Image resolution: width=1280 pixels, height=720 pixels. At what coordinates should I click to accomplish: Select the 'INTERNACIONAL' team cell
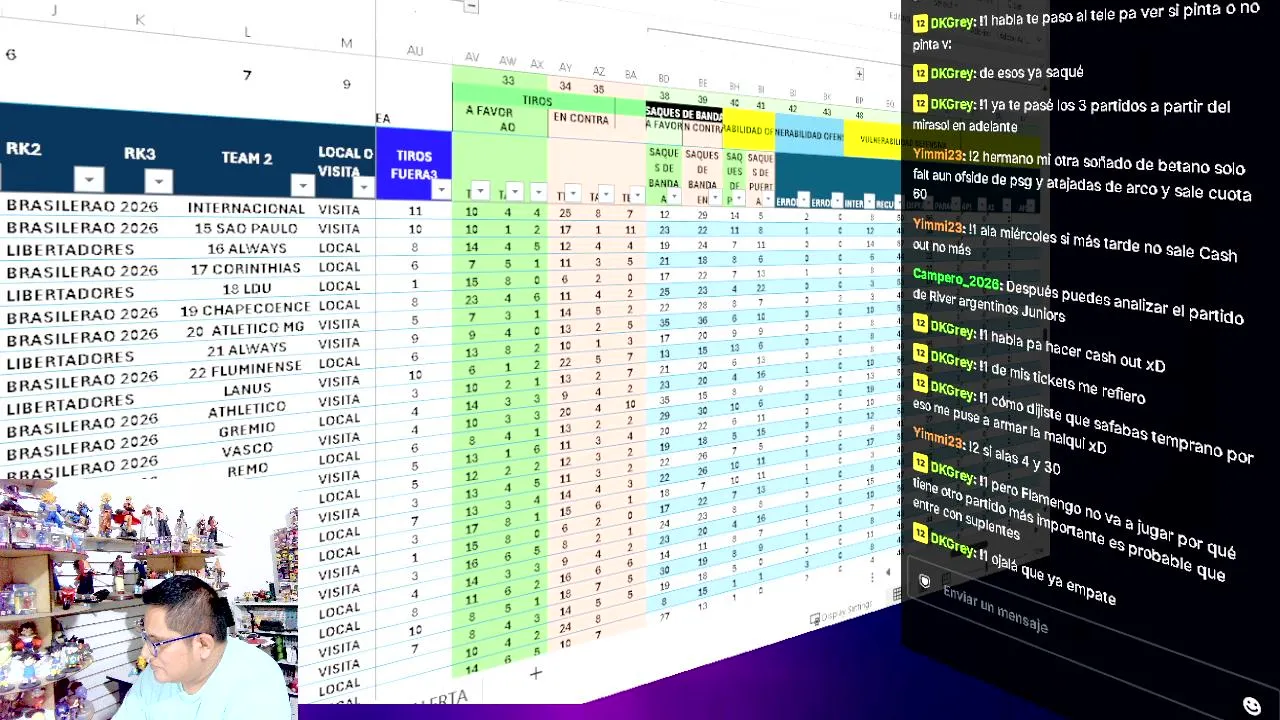[246, 208]
